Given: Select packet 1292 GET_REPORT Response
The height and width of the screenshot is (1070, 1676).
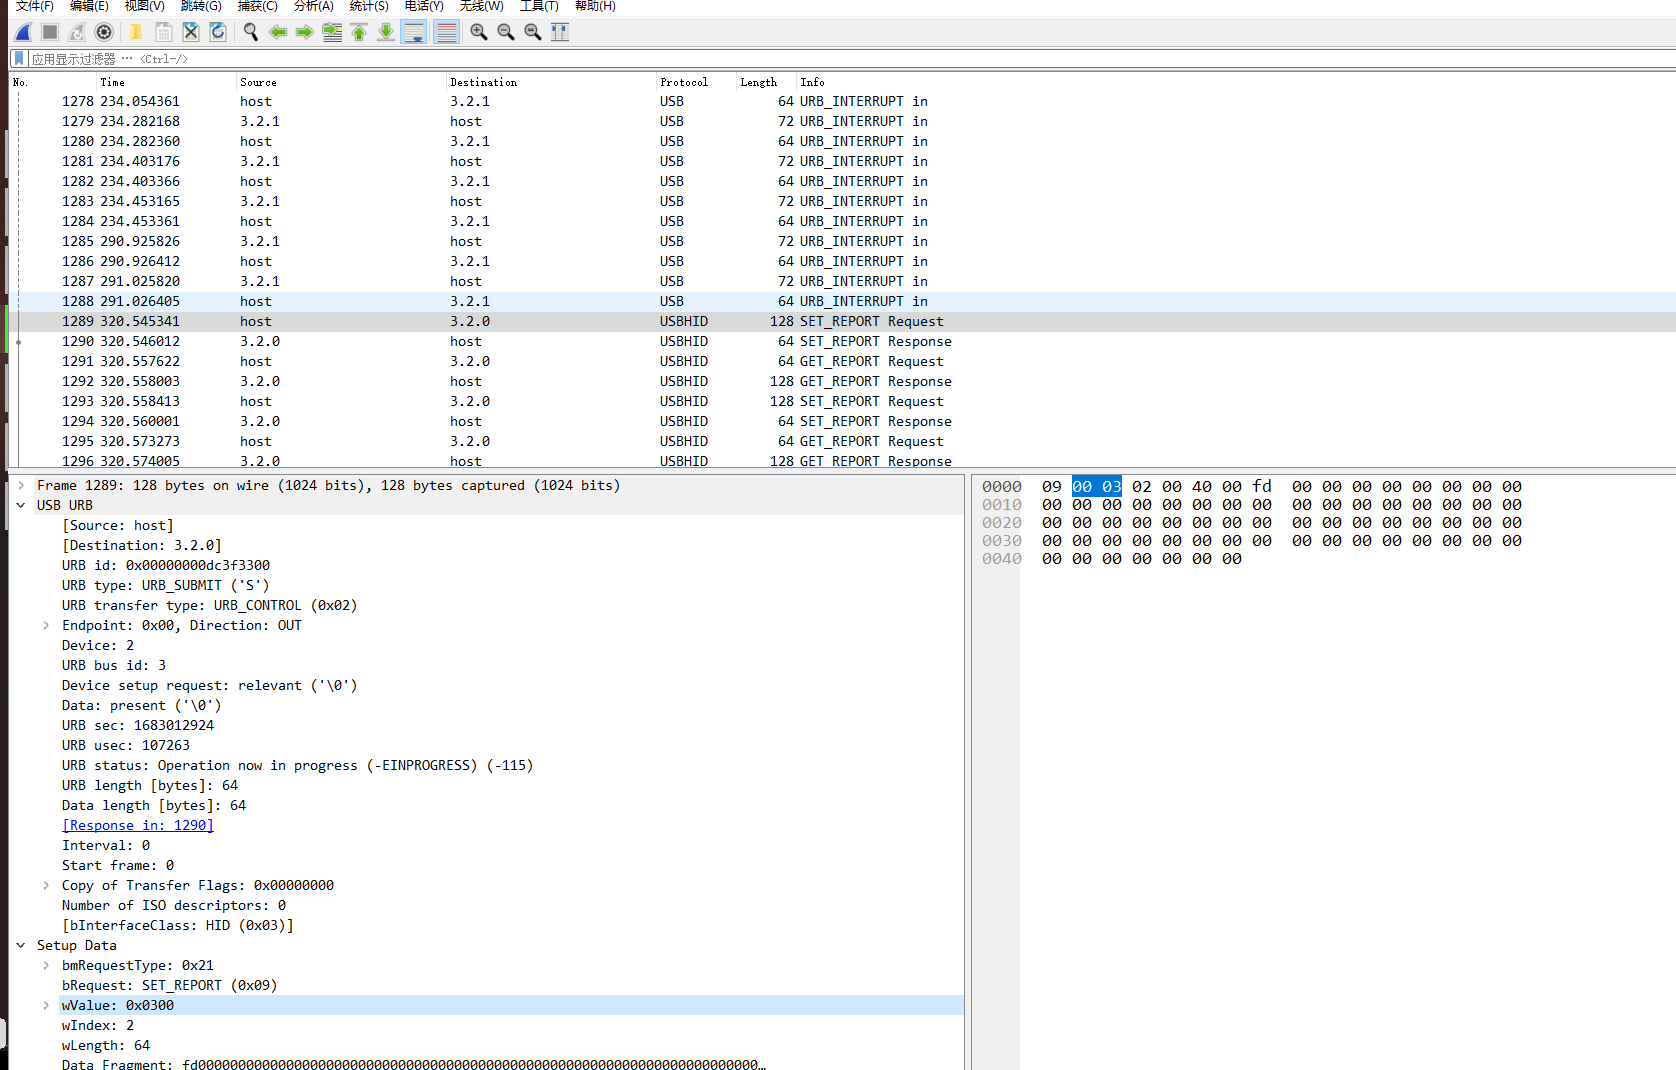Looking at the screenshot, I should pos(843,381).
